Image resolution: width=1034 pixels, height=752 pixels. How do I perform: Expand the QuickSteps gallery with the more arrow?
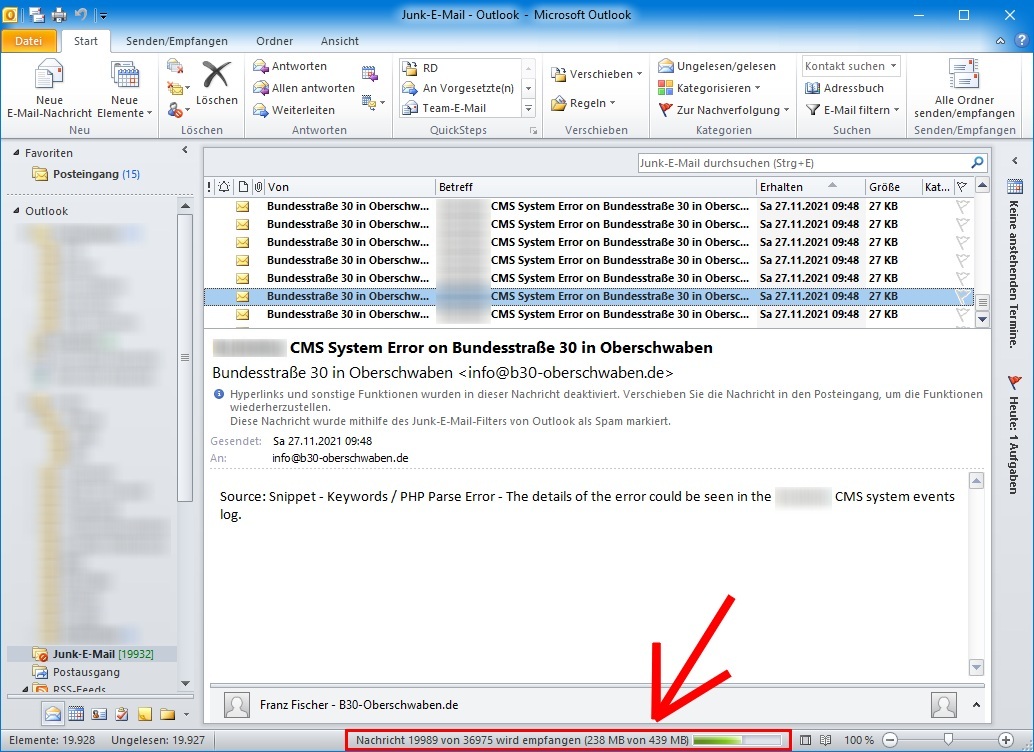click(x=528, y=108)
